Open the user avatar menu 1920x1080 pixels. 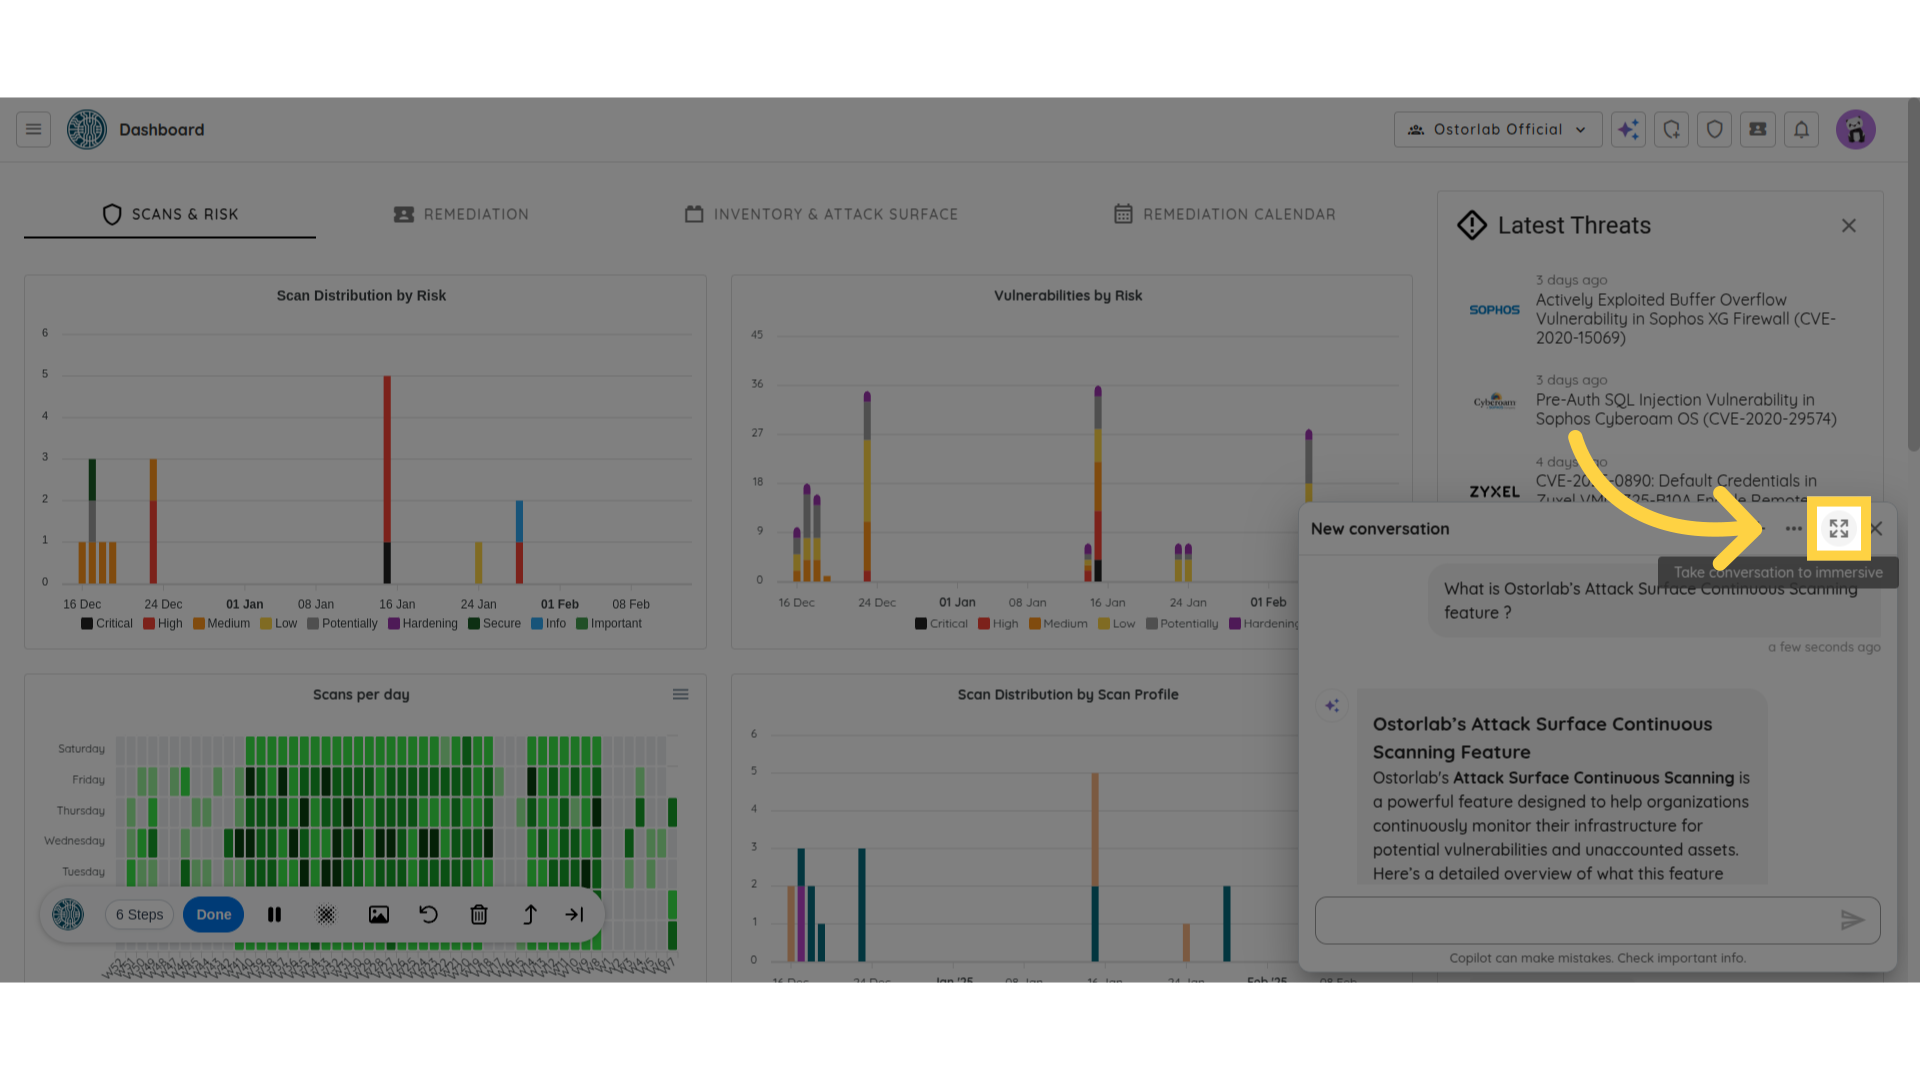(1856, 129)
